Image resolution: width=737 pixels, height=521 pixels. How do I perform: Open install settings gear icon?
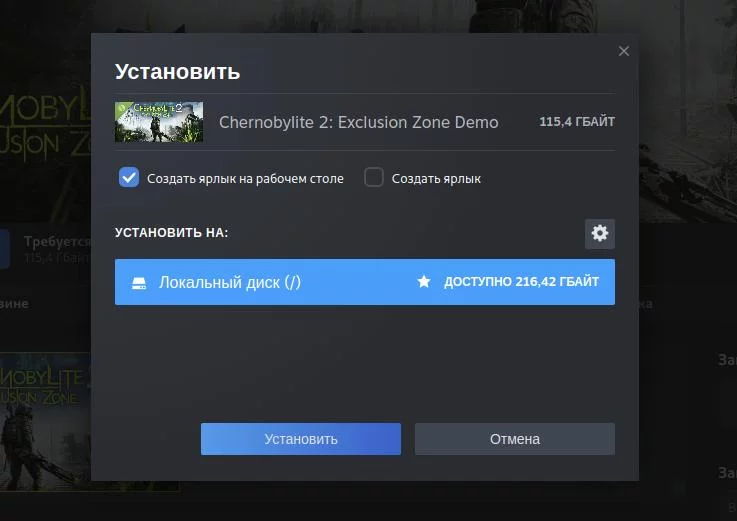599,233
